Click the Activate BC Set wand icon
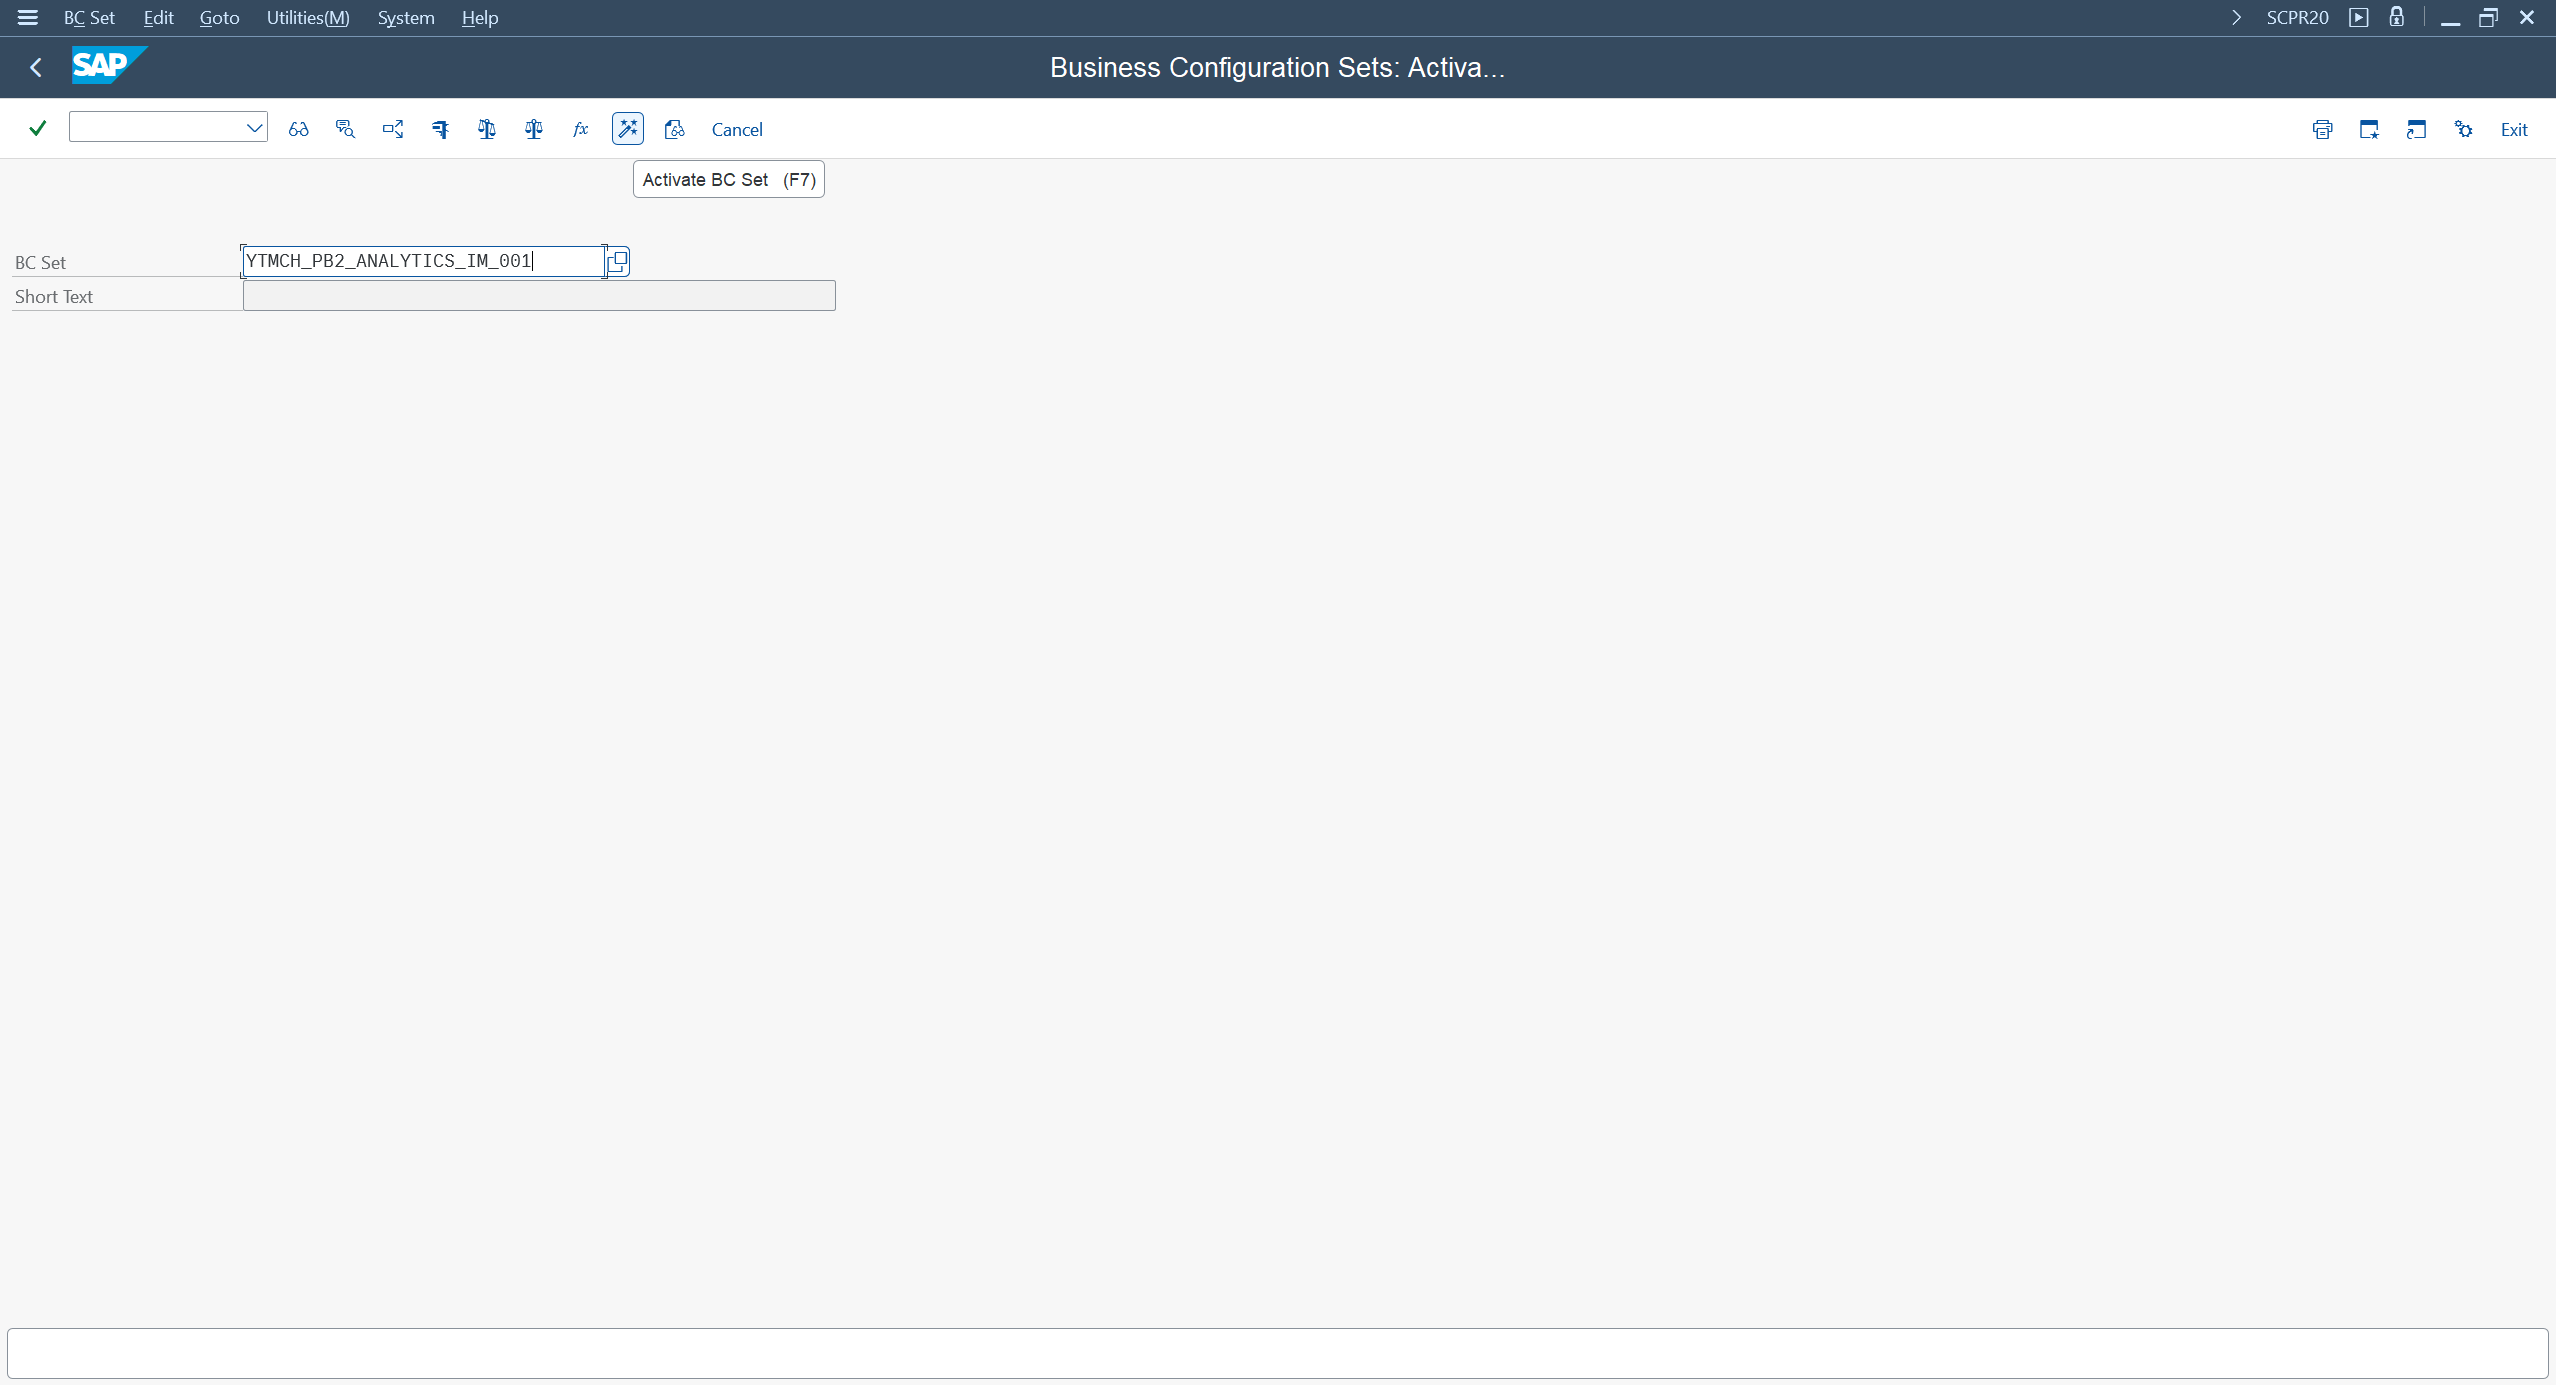Viewport: 2556px width, 1385px height. 627,129
